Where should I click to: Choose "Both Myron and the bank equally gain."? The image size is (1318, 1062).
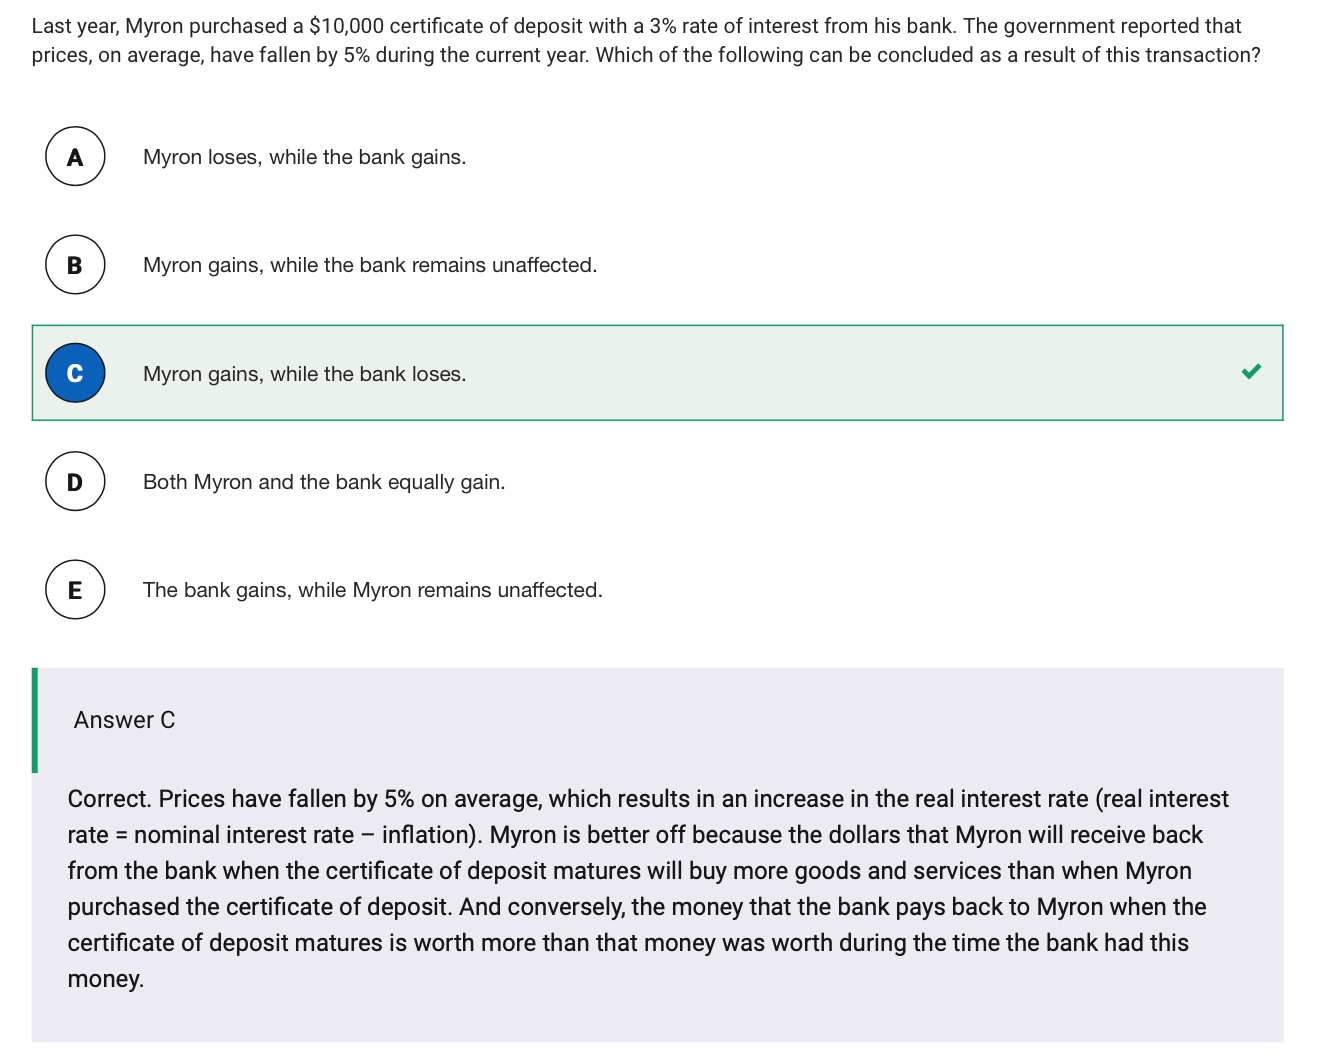click(323, 482)
